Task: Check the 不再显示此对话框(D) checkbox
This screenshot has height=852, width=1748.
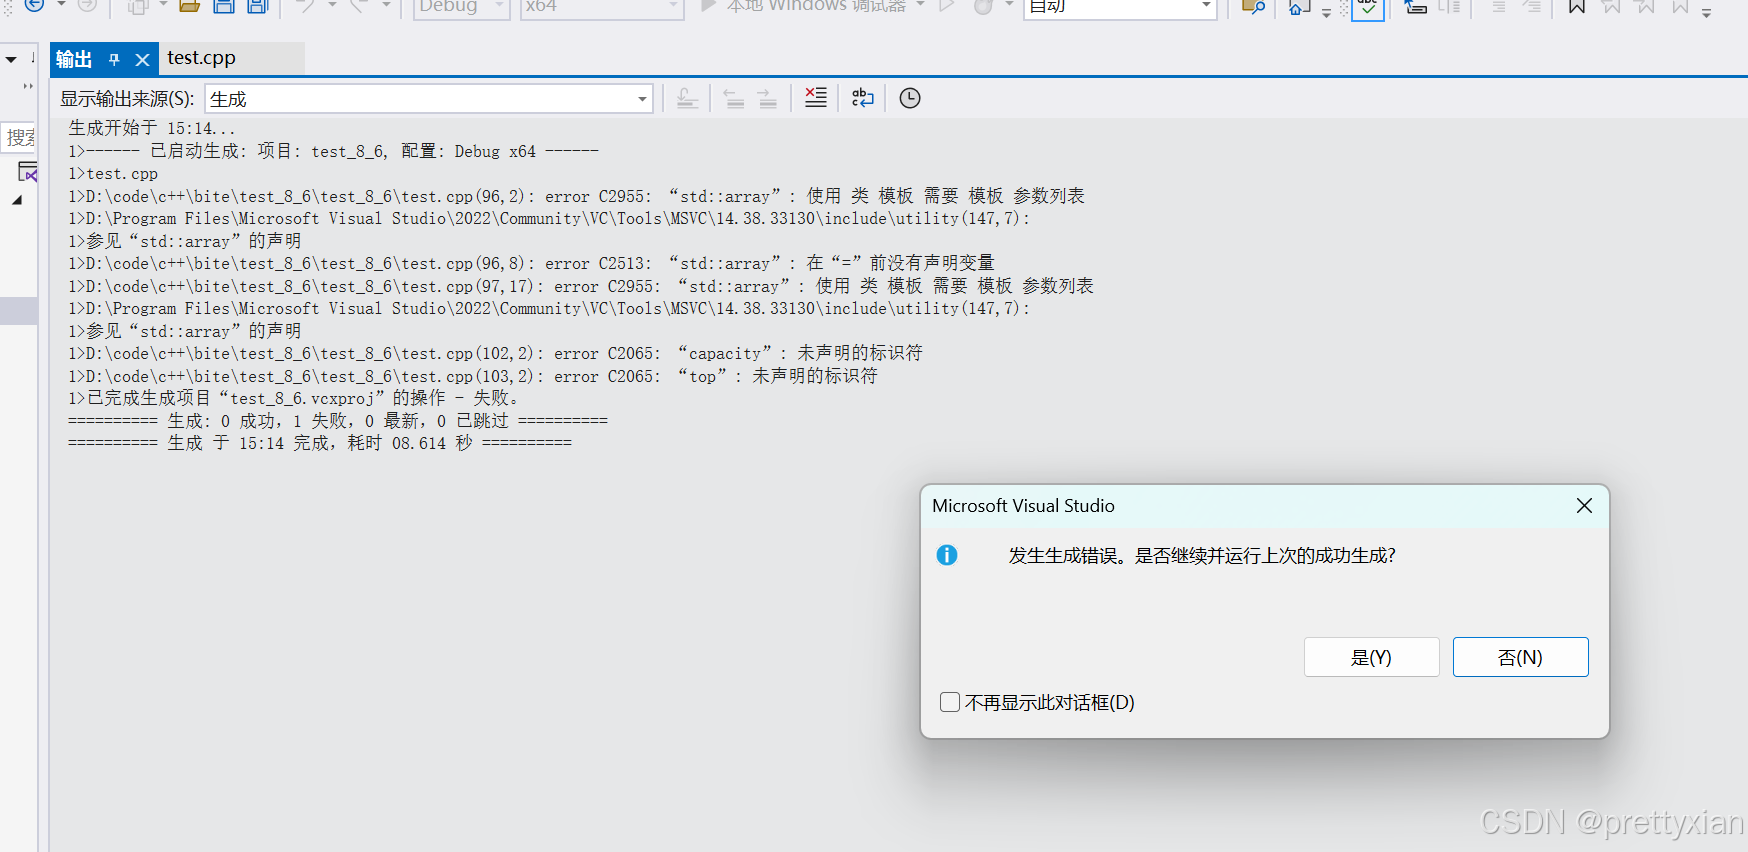Action: point(950,702)
